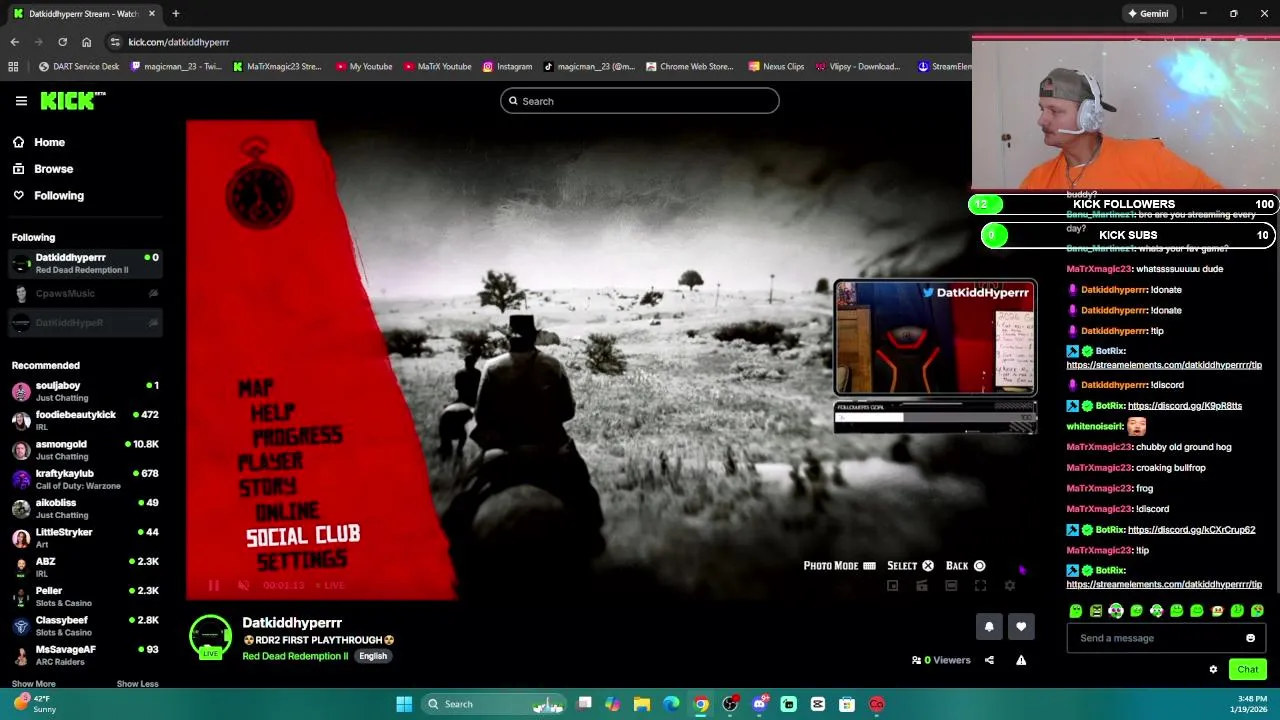Reload the browser page
1280x720 pixels.
(x=62, y=42)
